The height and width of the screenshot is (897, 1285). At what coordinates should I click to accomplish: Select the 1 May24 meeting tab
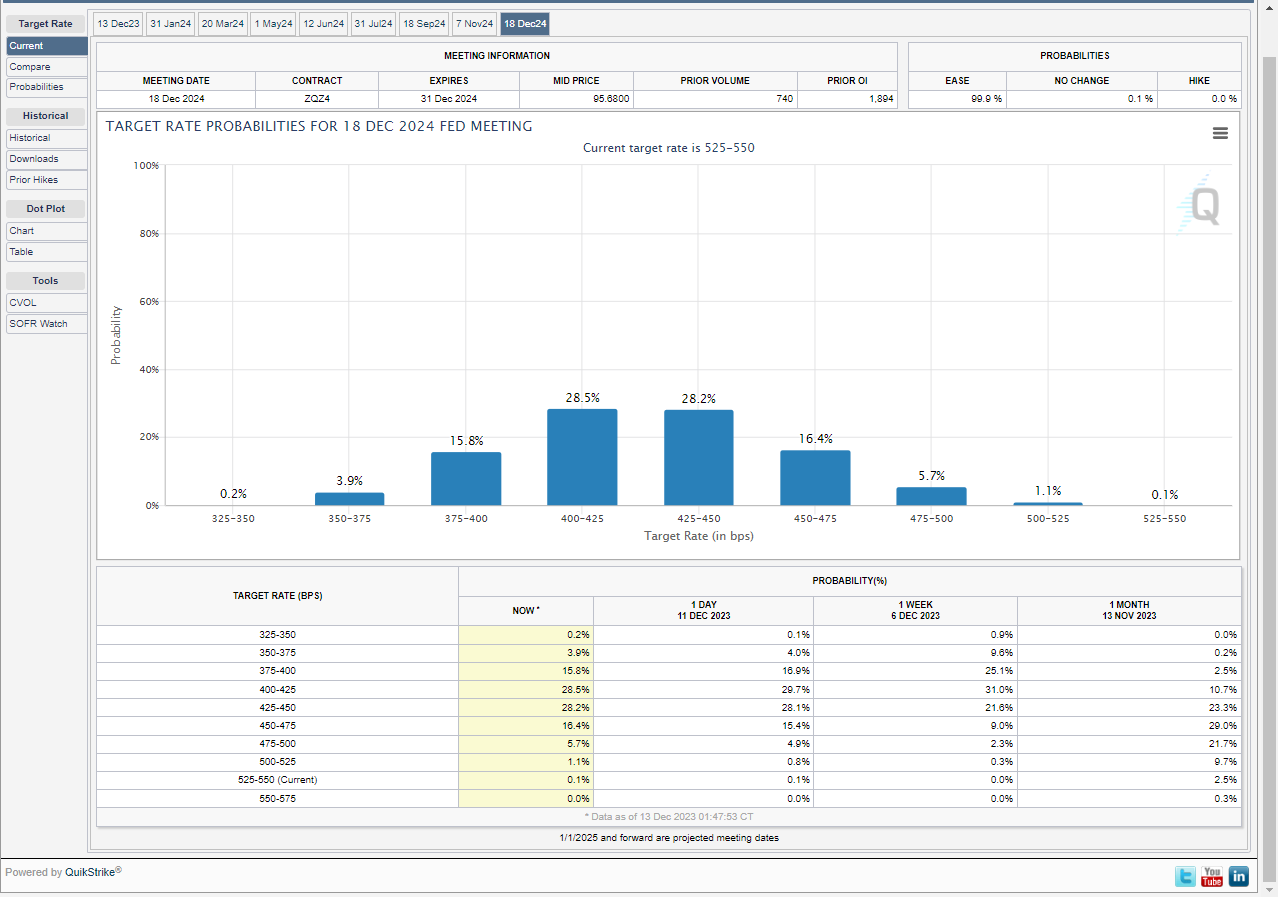(273, 24)
